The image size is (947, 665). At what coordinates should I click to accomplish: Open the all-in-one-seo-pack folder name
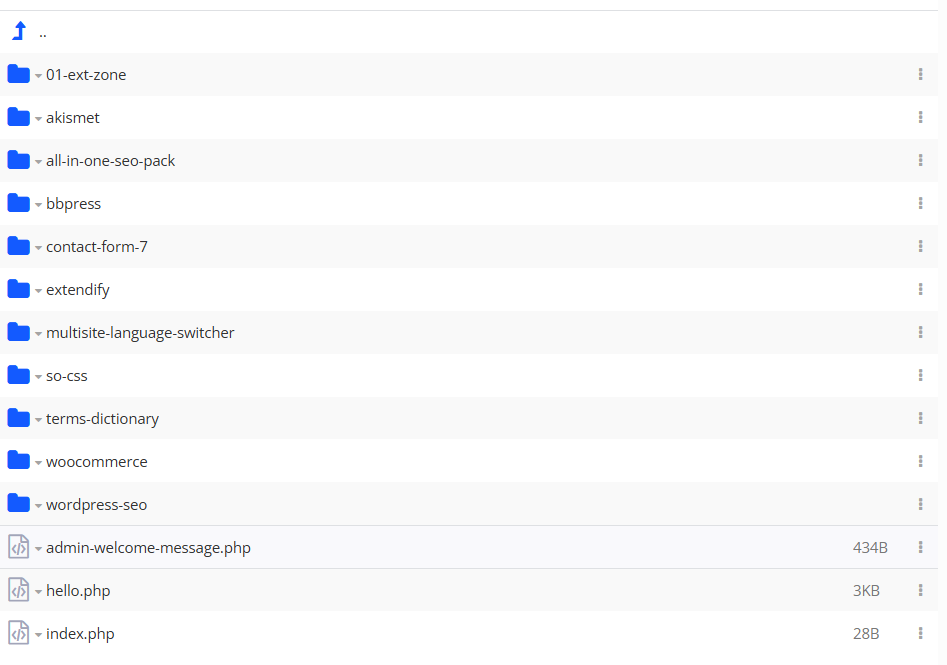click(x=110, y=160)
